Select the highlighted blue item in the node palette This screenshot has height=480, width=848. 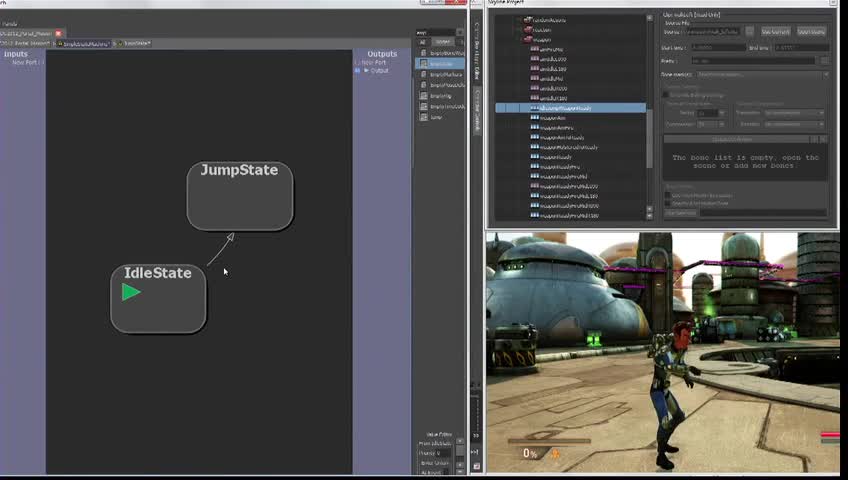point(440,64)
